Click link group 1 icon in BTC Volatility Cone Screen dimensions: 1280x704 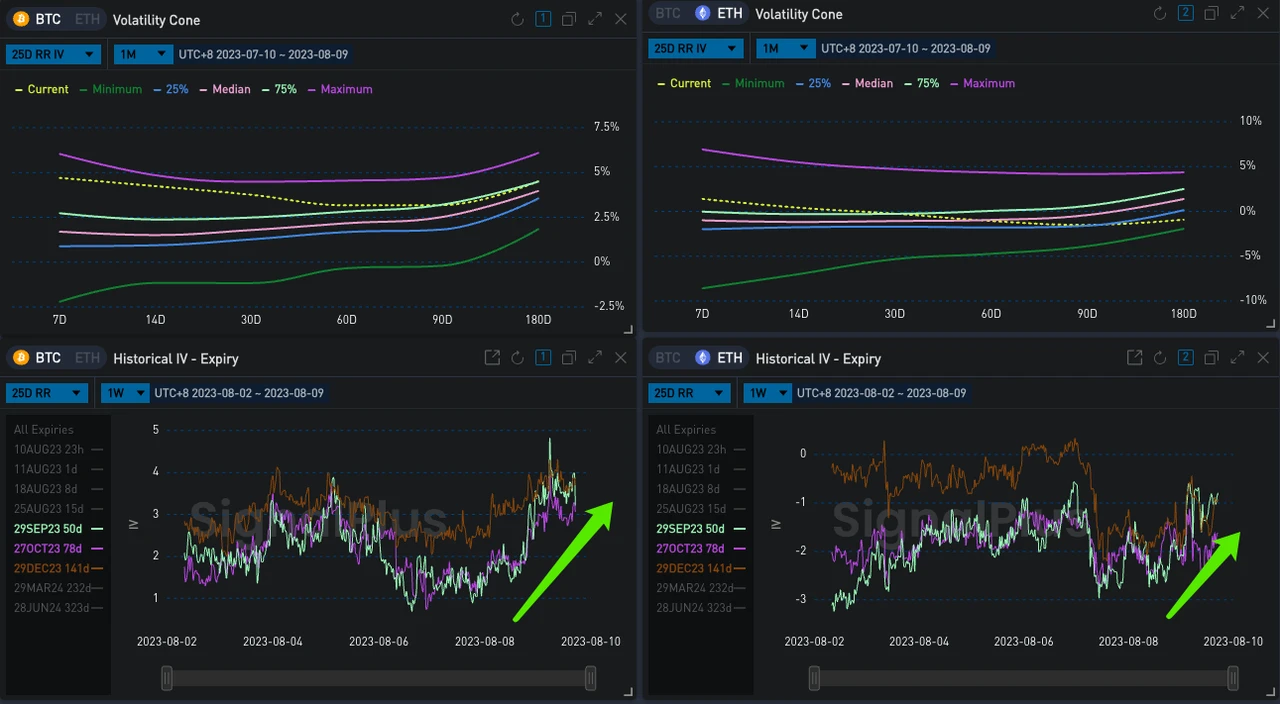point(543,19)
